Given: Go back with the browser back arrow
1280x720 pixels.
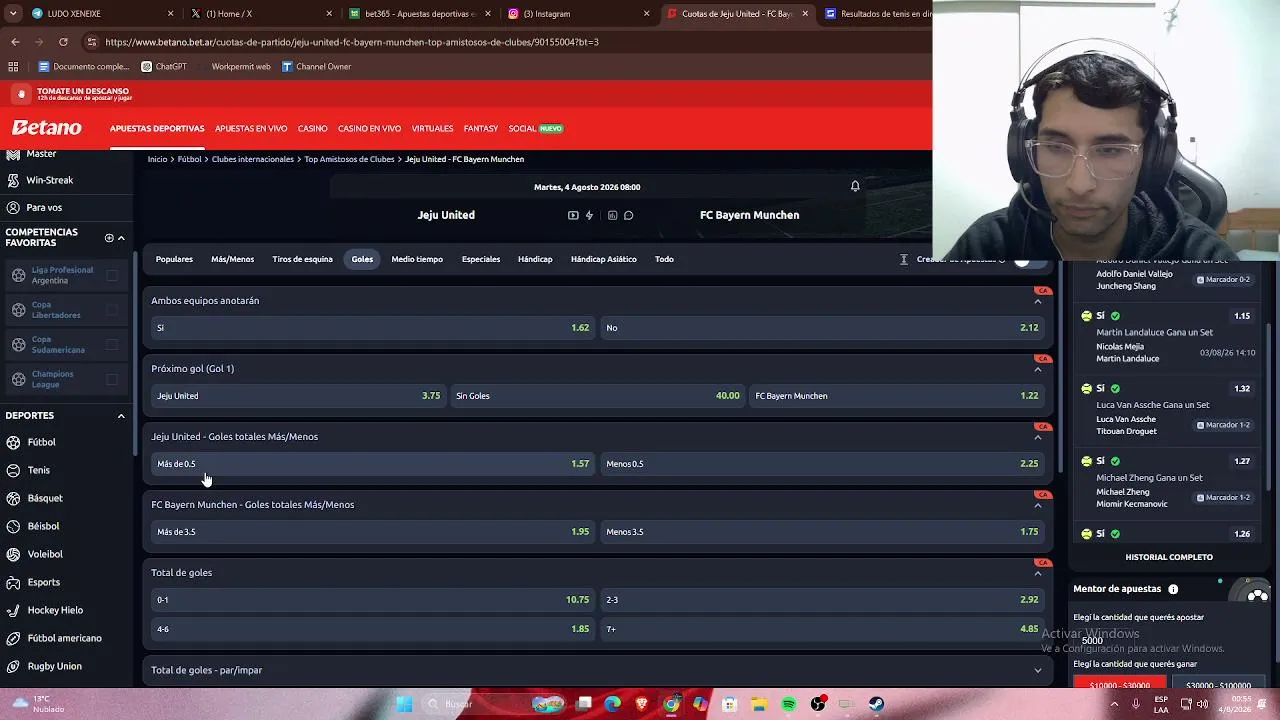Looking at the screenshot, I should 15,42.
